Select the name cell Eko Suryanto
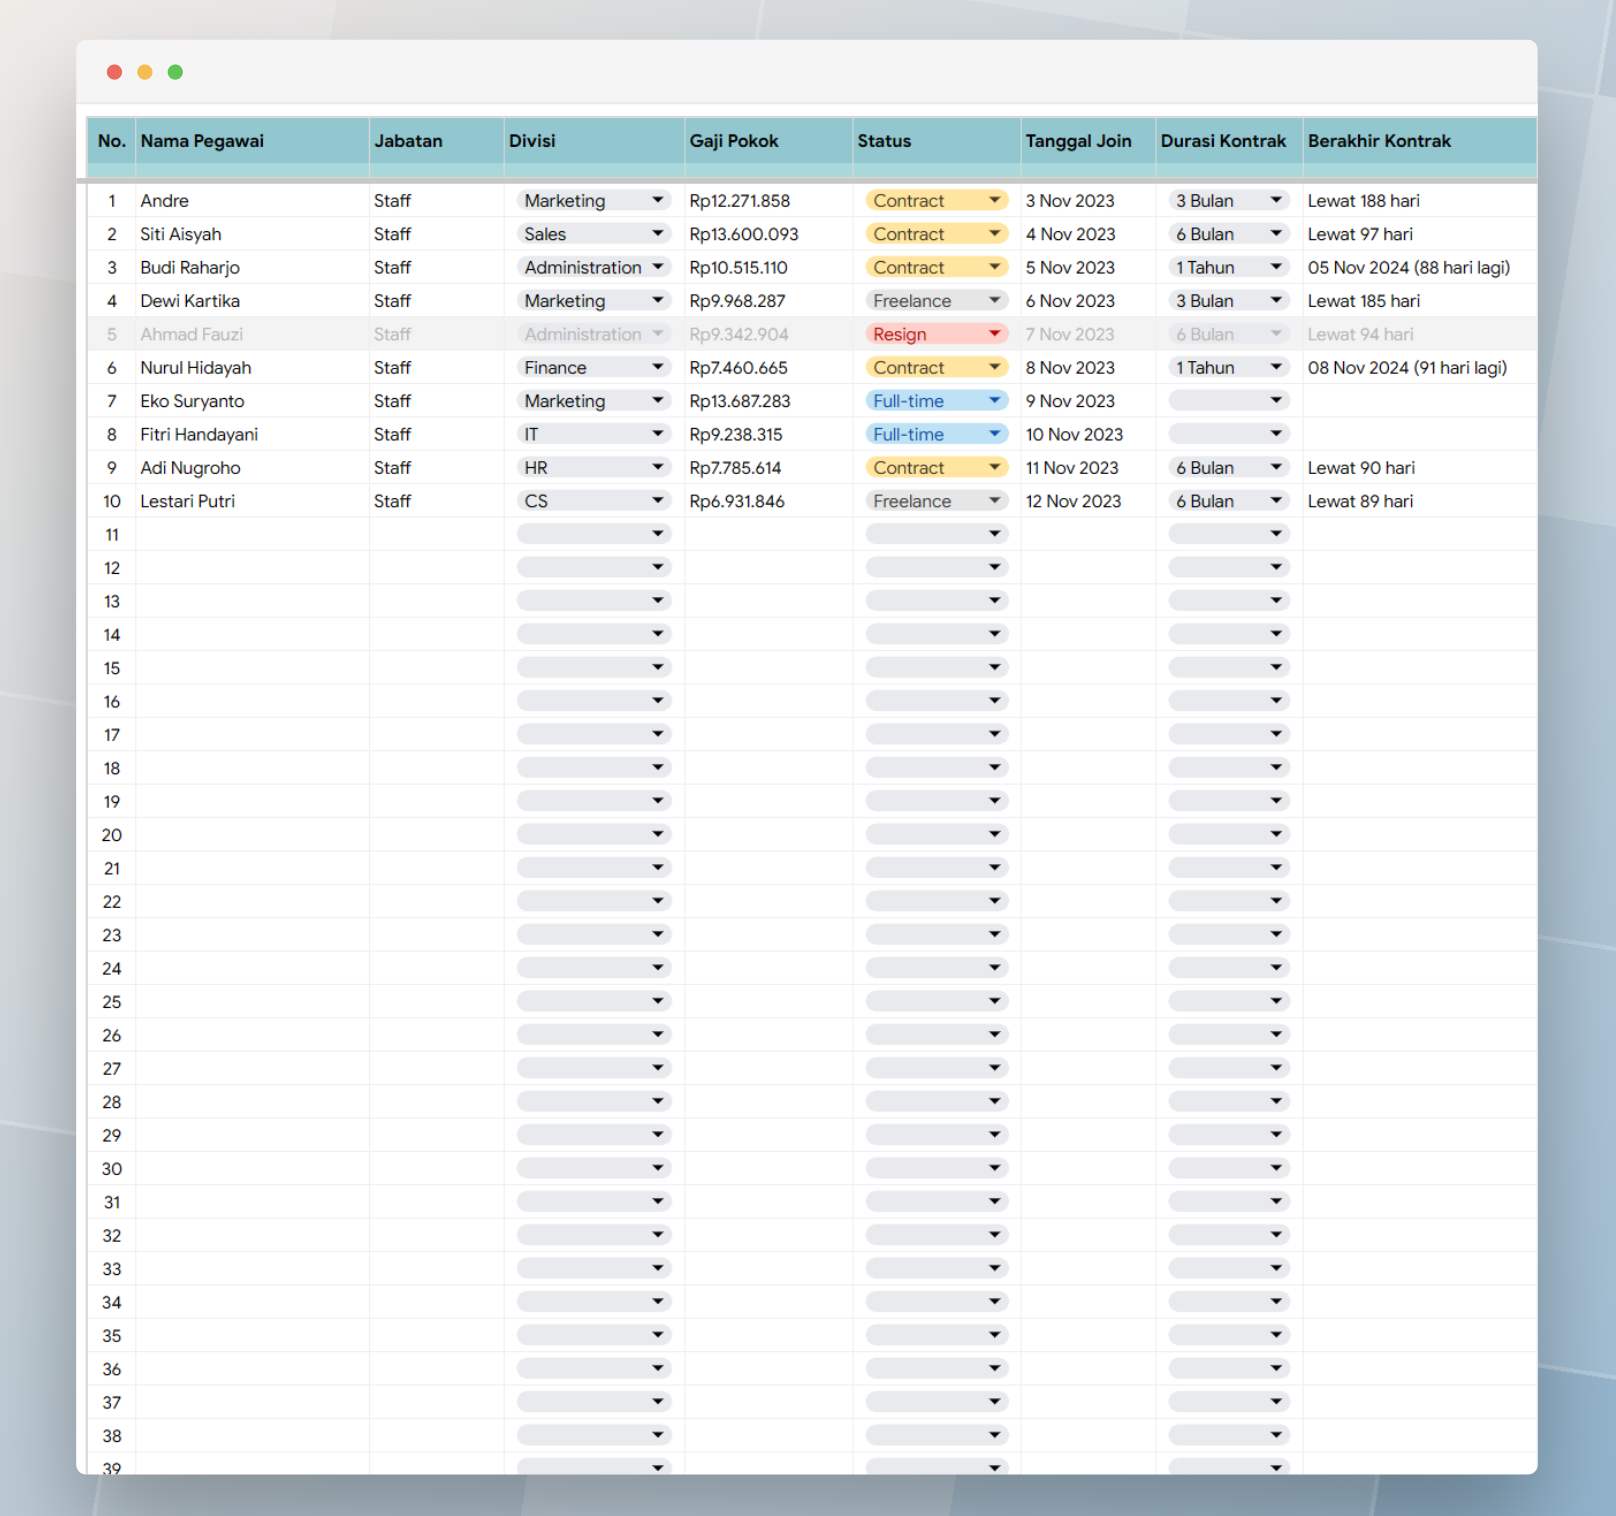The width and height of the screenshot is (1616, 1516). click(x=252, y=401)
